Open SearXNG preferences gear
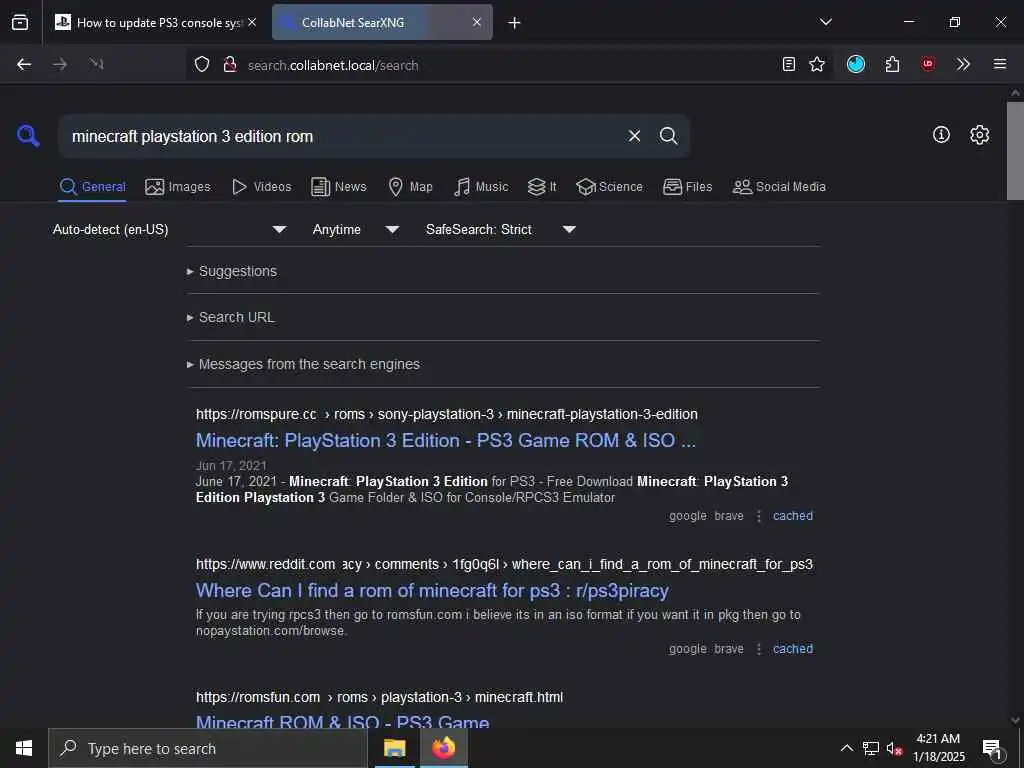This screenshot has width=1024, height=768. pyautogui.click(x=980, y=135)
